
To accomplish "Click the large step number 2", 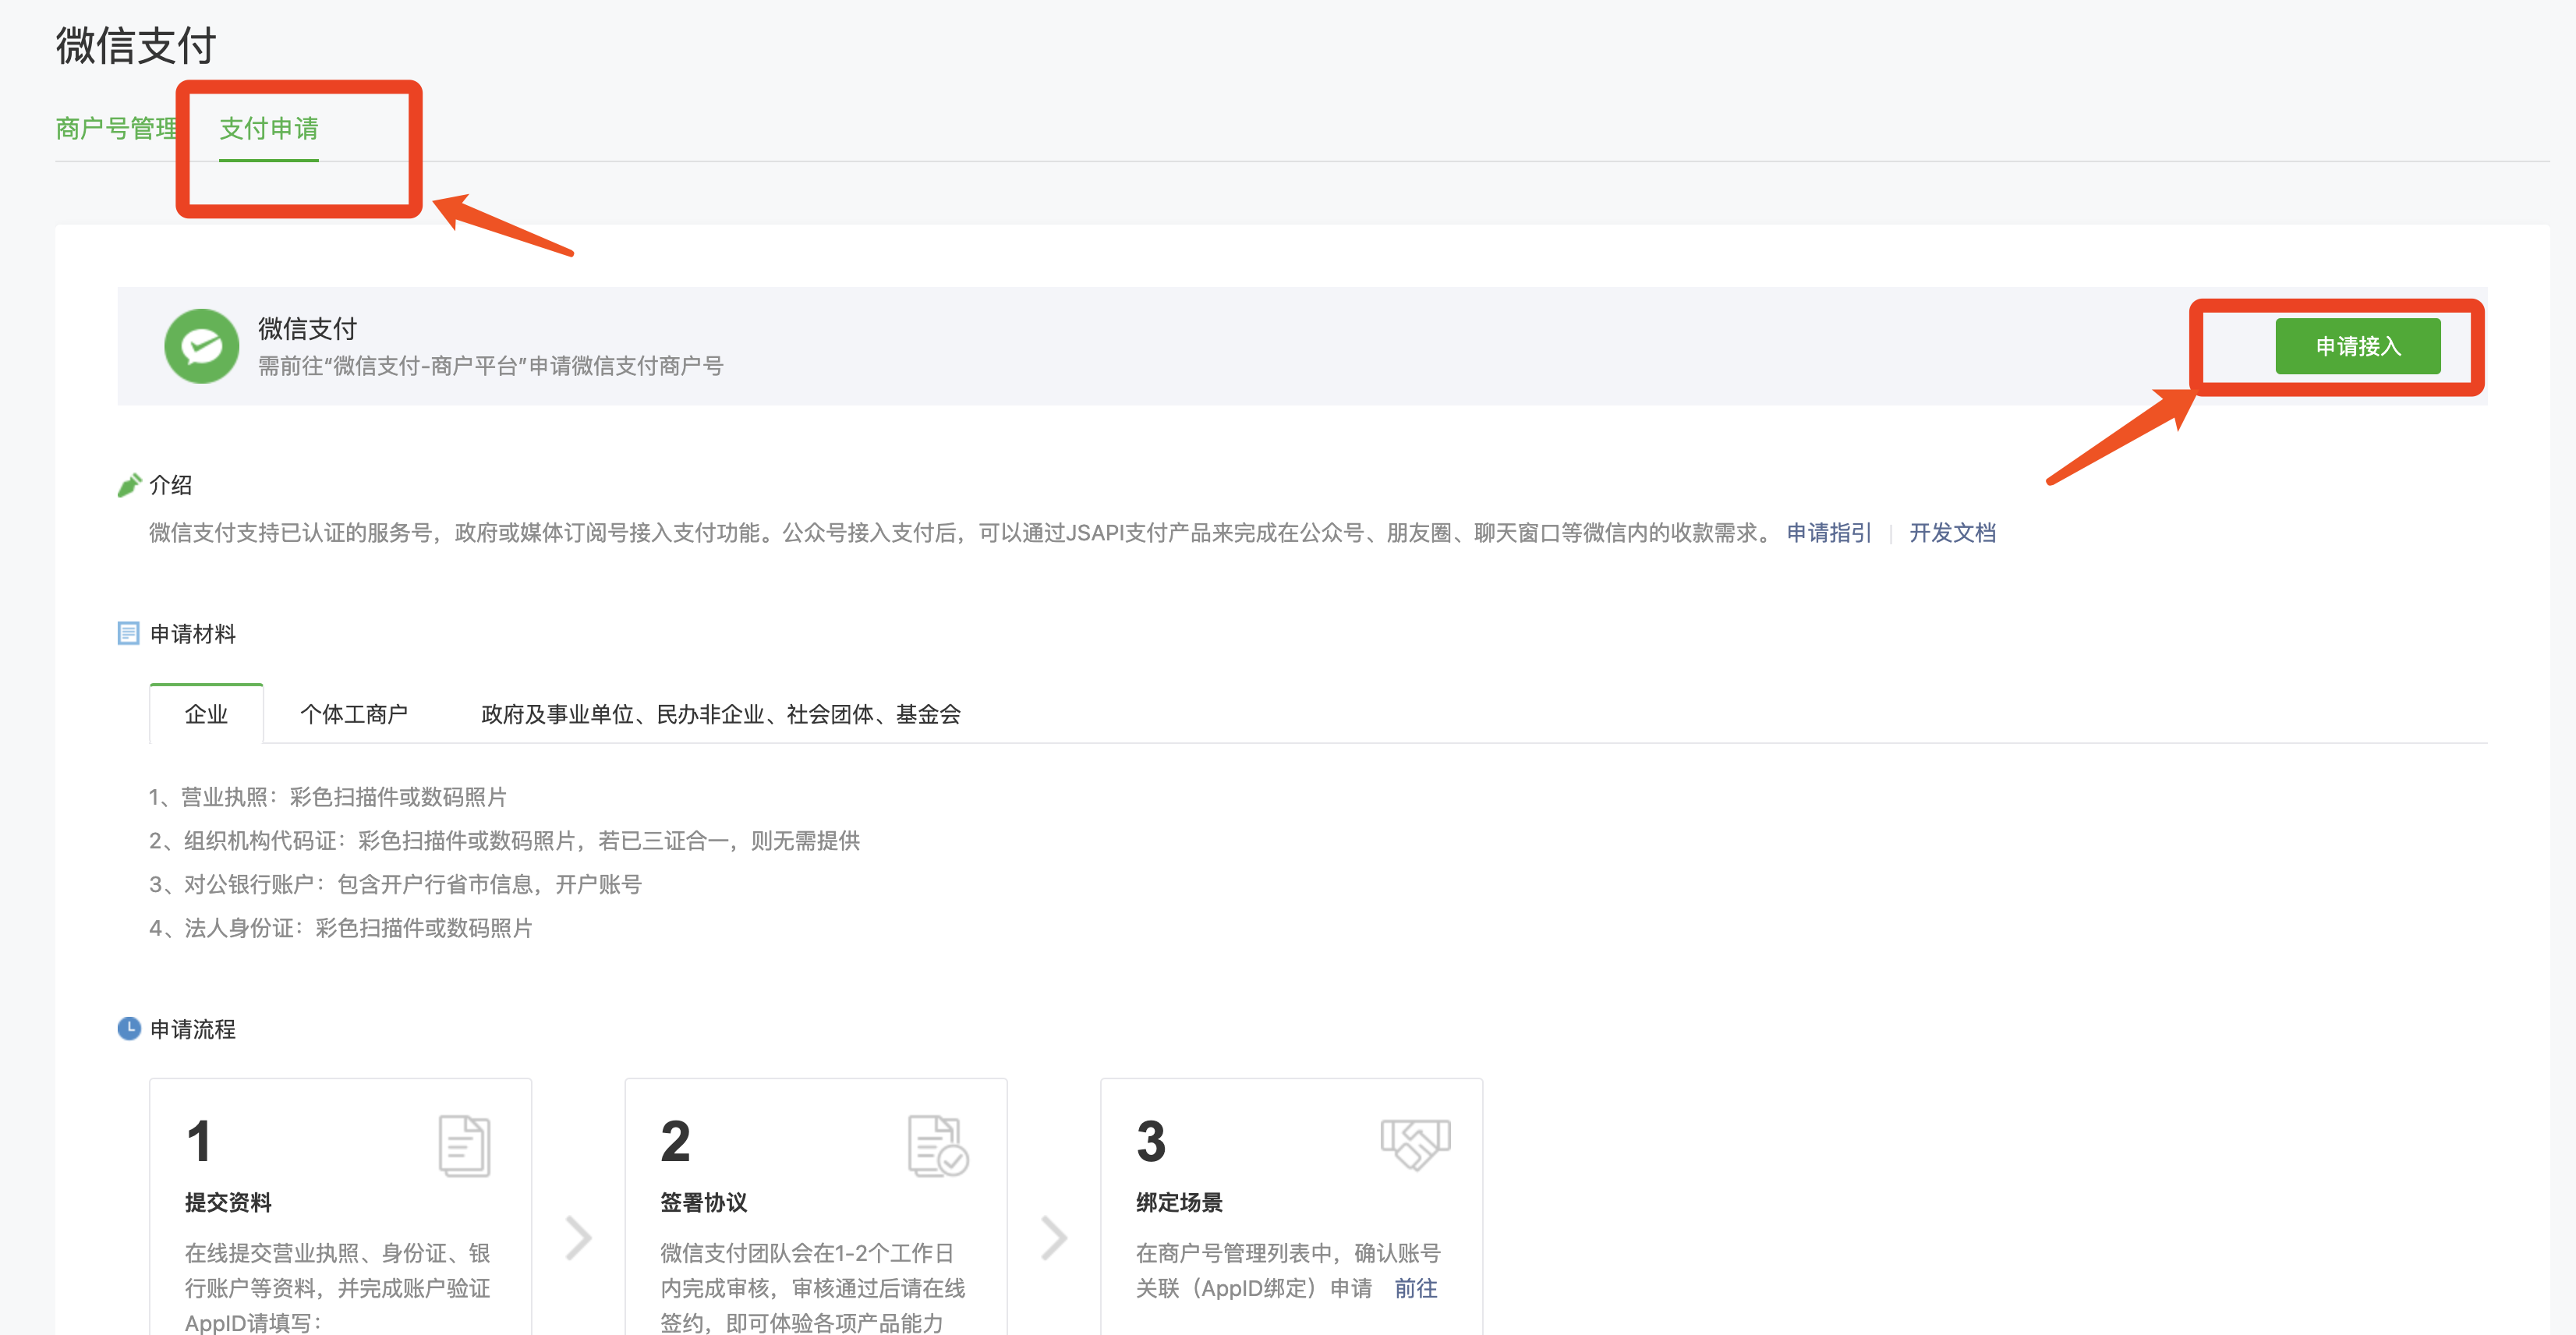I will pos(675,1142).
